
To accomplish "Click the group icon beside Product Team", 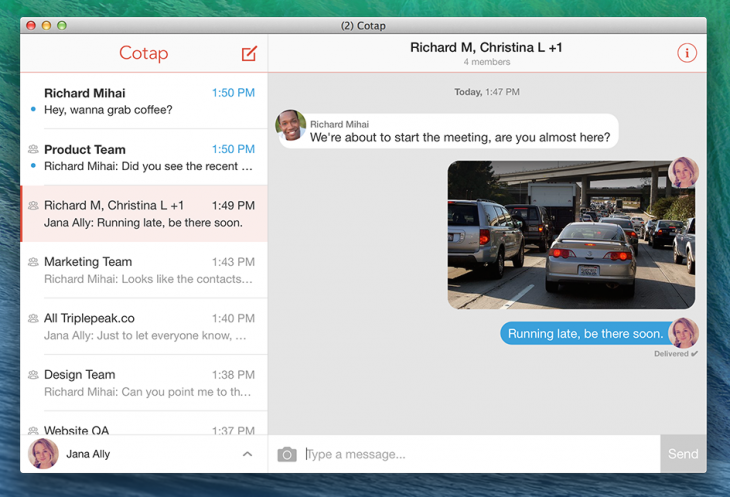I will pyautogui.click(x=33, y=149).
